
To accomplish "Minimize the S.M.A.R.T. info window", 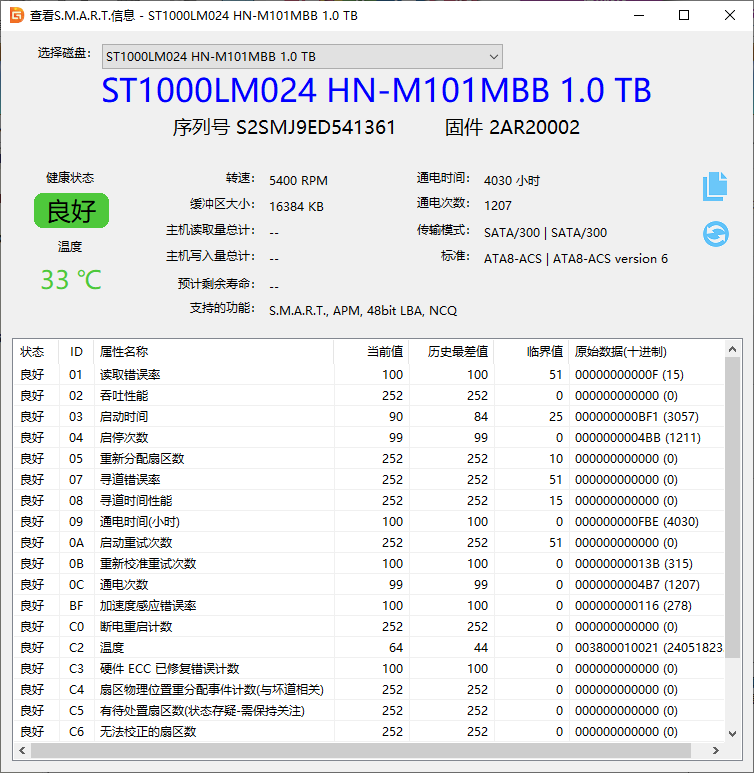I will click(639, 15).
